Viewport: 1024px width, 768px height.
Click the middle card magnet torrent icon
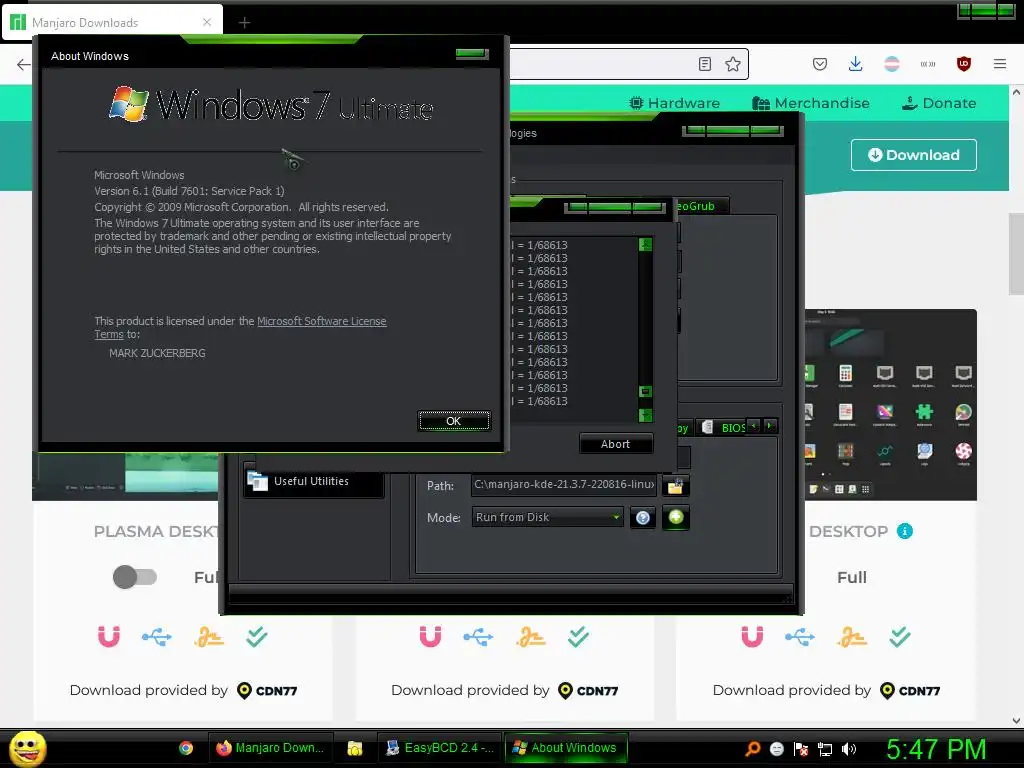click(430, 636)
